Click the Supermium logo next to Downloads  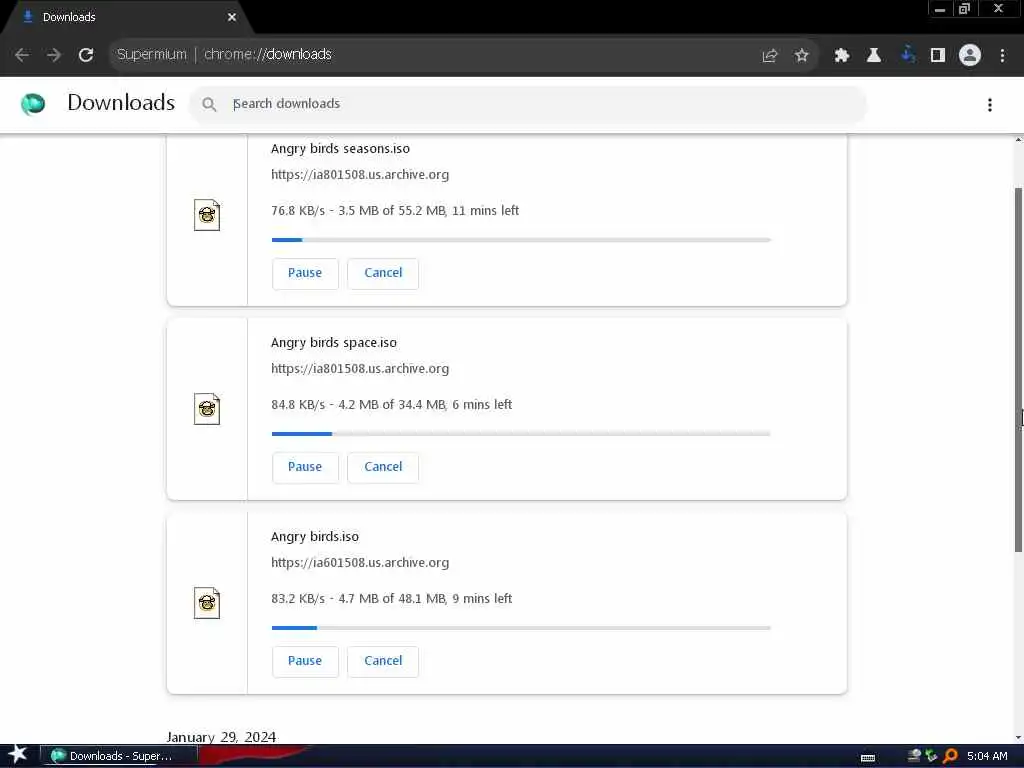pyautogui.click(x=33, y=103)
